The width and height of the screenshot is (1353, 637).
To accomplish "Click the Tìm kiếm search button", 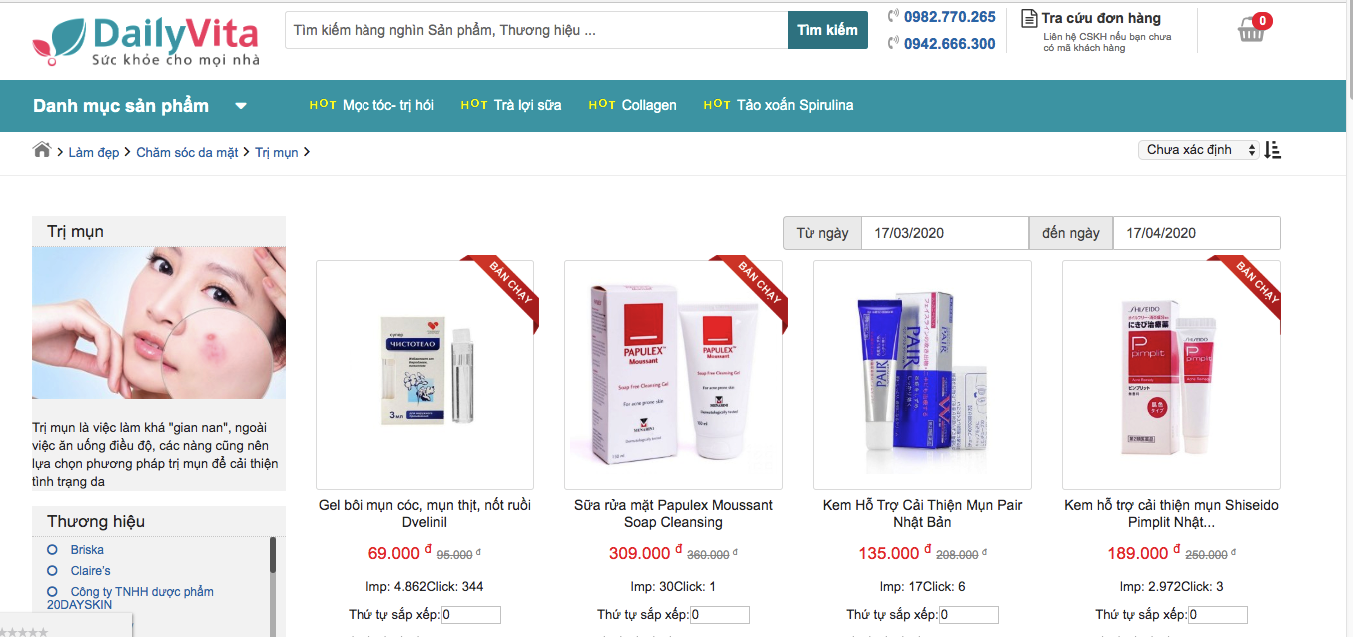I will 828,30.
